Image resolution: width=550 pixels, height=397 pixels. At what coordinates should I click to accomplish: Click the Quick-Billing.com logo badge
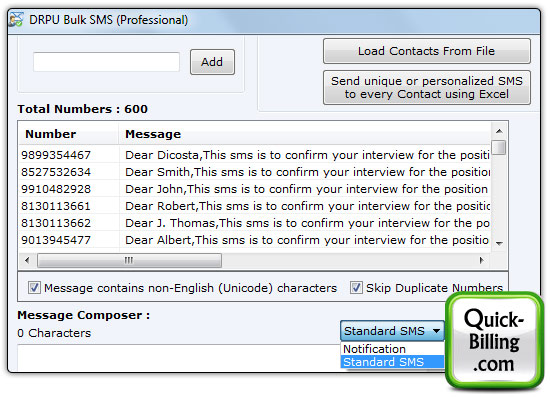coord(495,341)
